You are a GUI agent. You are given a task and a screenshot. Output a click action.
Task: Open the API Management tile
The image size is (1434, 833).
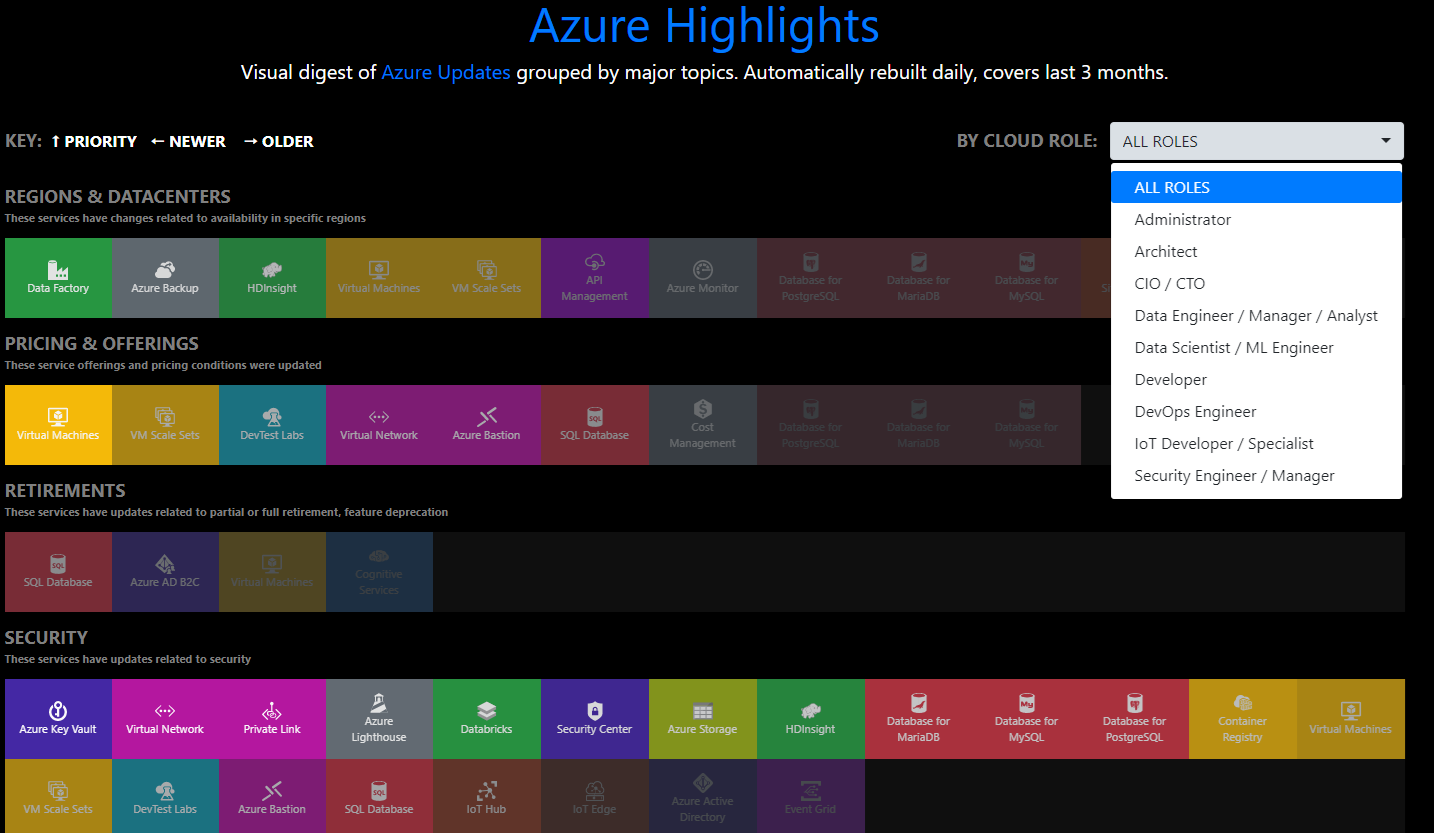tap(595, 278)
